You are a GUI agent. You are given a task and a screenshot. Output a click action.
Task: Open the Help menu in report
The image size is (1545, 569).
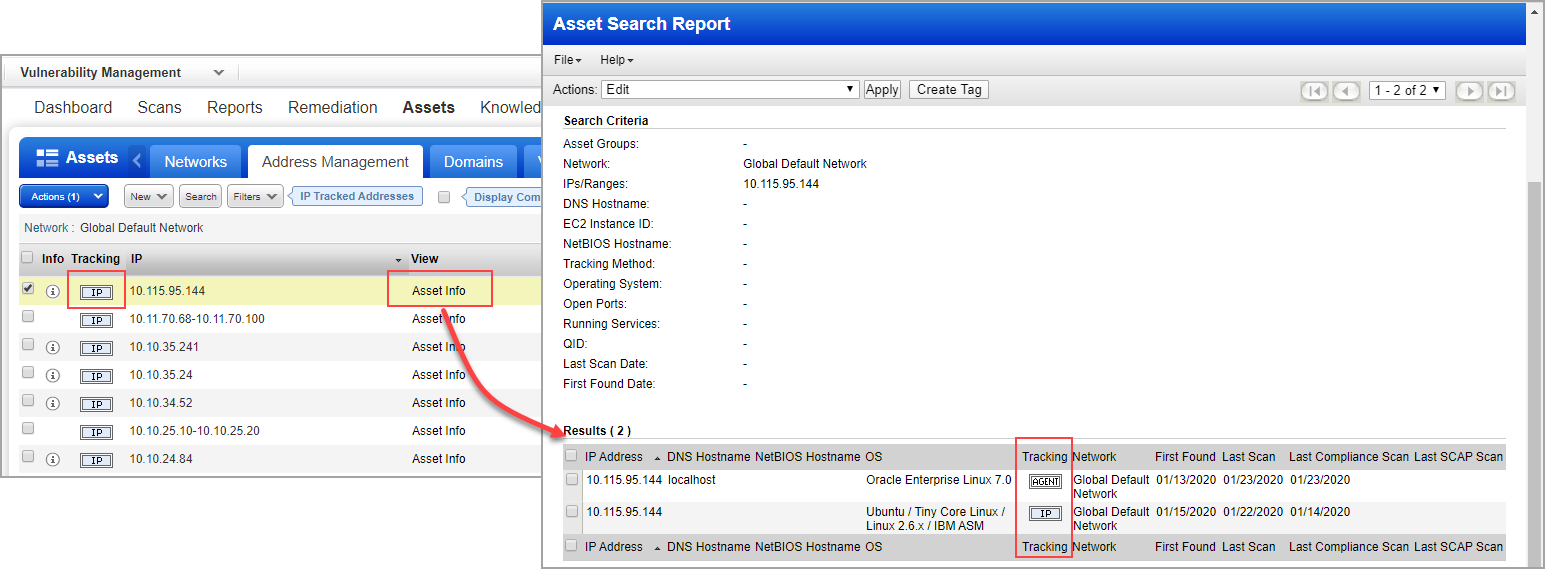[617, 60]
